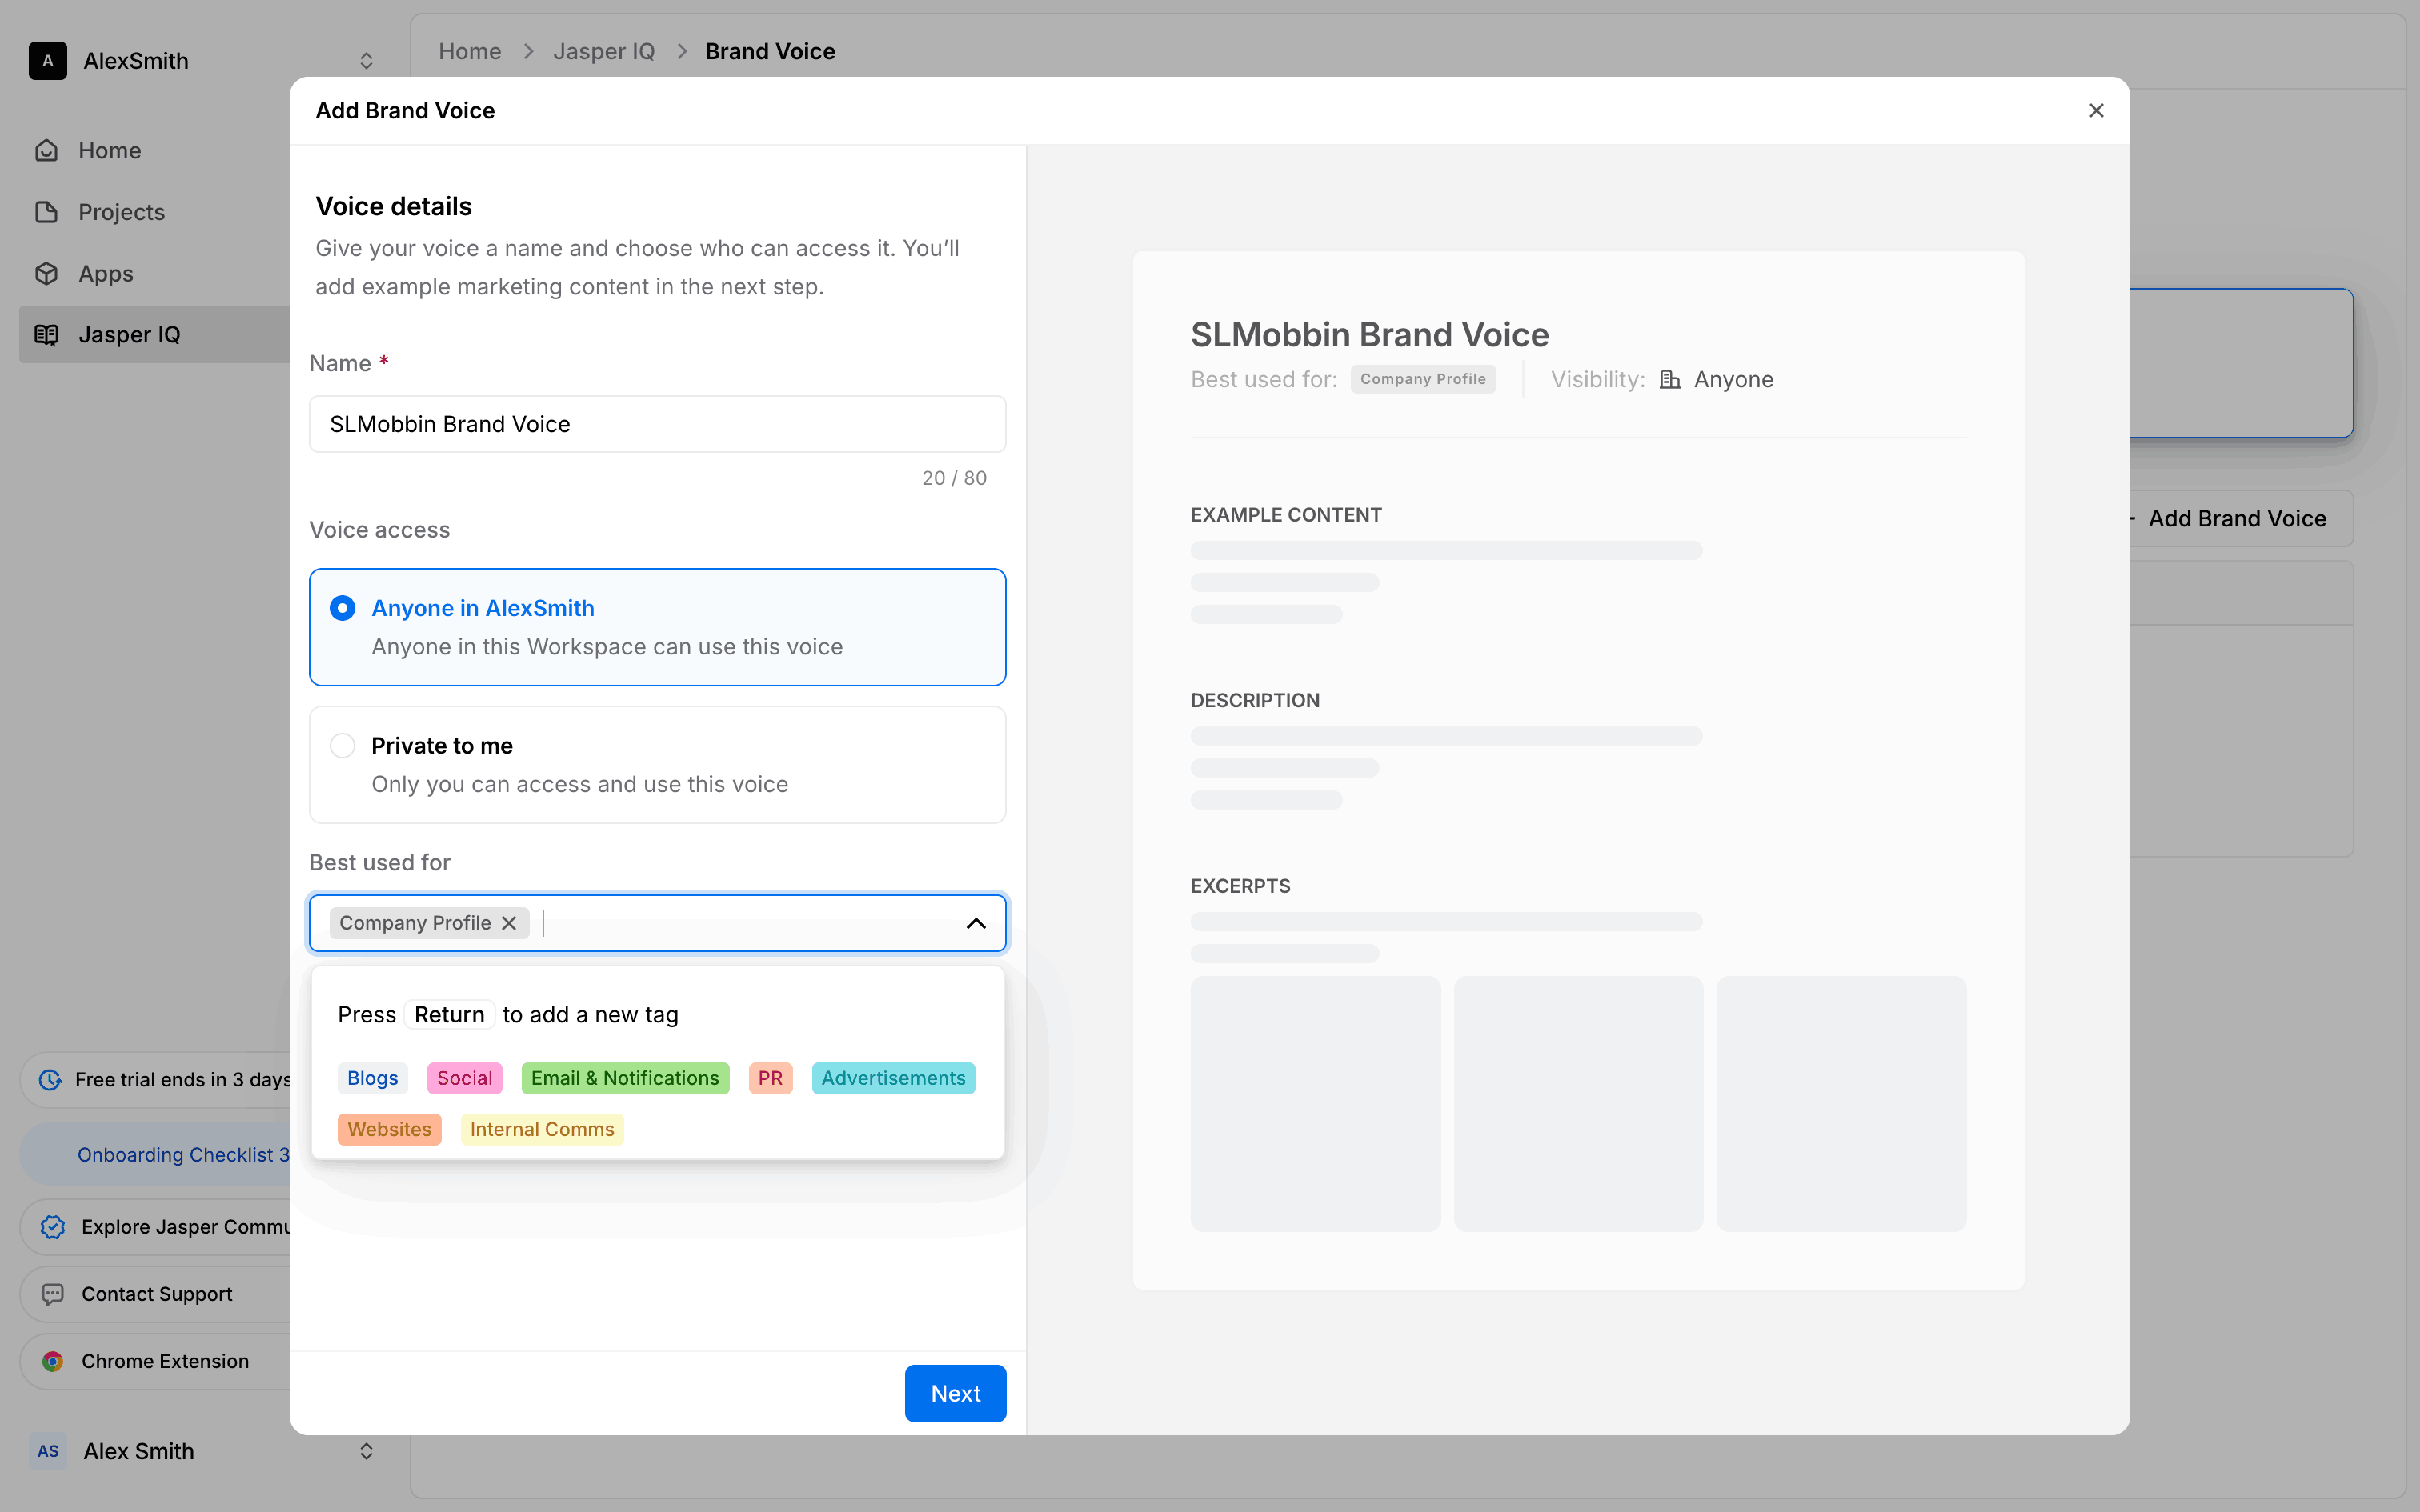The image size is (2420, 1512).
Task: Collapse the Best used for dropdown
Action: pos(975,923)
